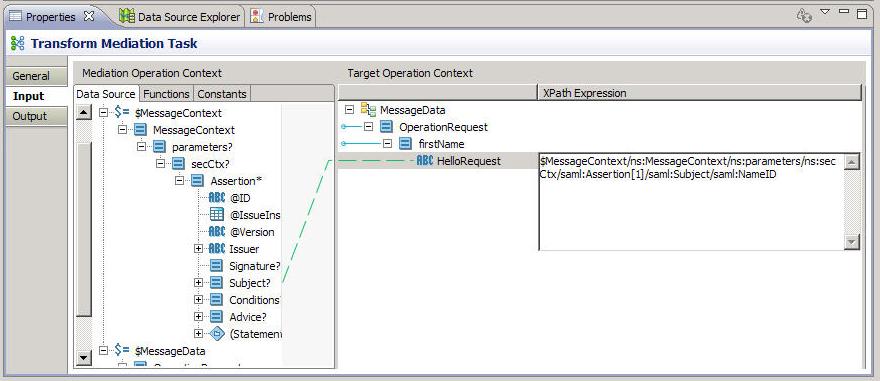Maximize the Properties view panel
Viewport: 880px width, 381px height.
(862, 13)
